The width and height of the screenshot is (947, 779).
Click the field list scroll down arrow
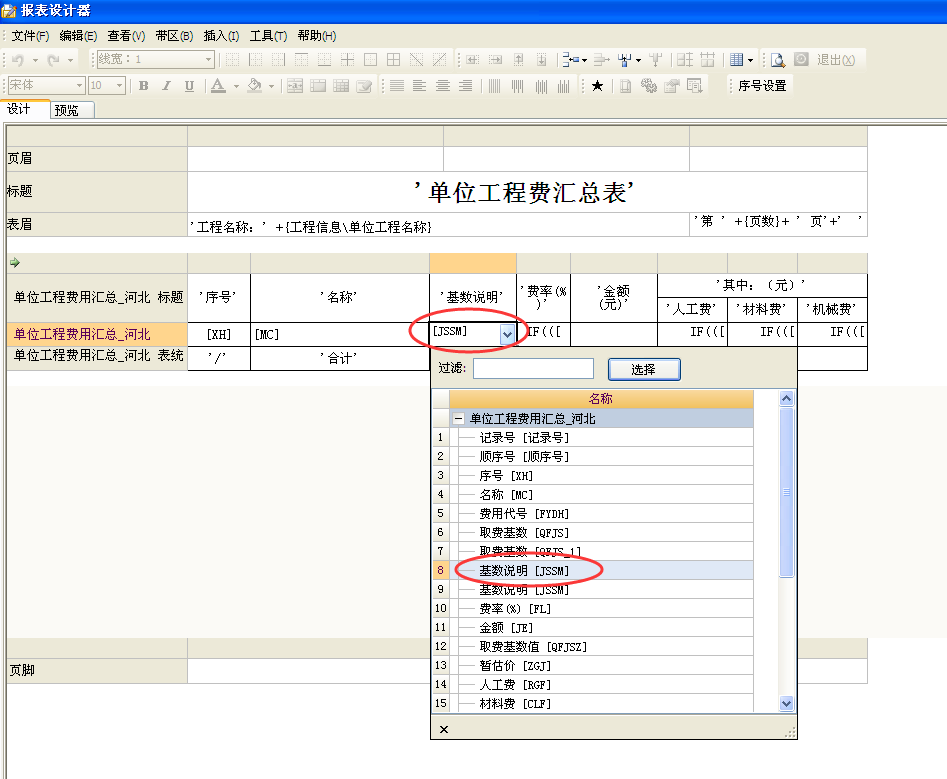786,703
